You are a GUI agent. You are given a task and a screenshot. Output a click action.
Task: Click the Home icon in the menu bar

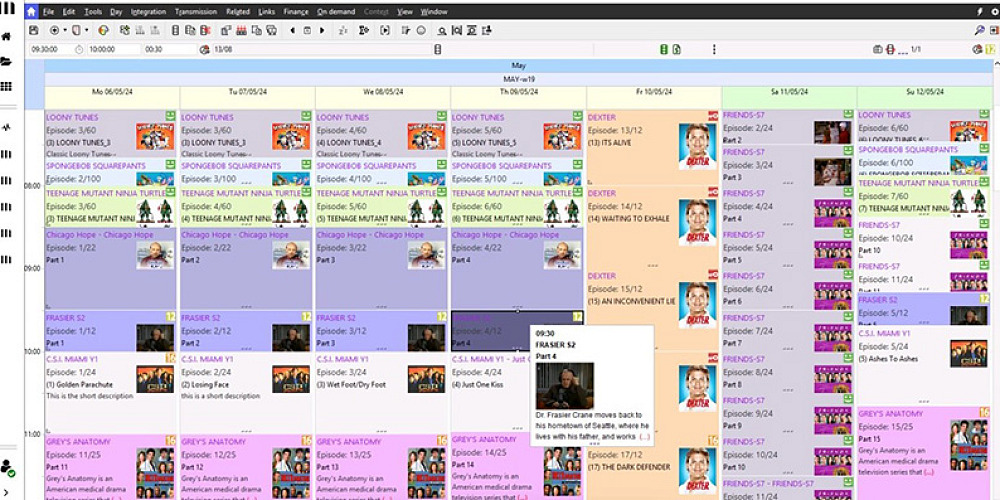tap(32, 12)
